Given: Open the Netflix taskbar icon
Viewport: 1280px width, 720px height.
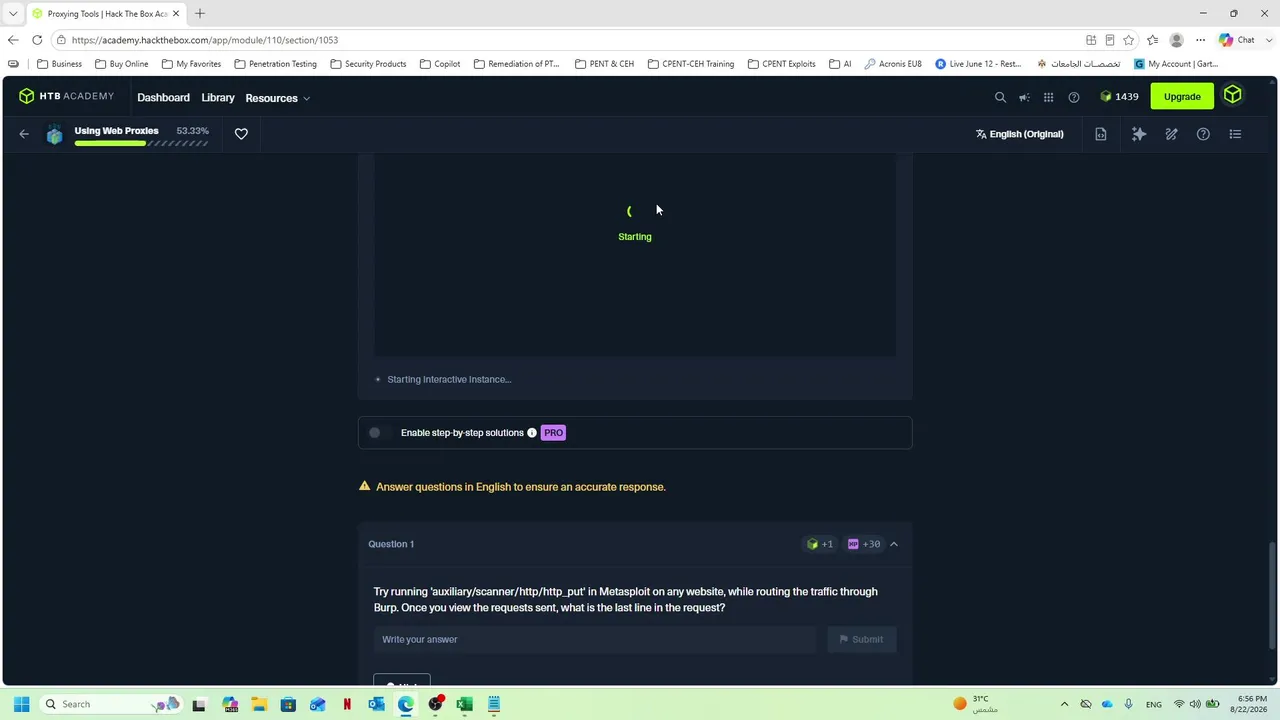Looking at the screenshot, I should tap(347, 704).
